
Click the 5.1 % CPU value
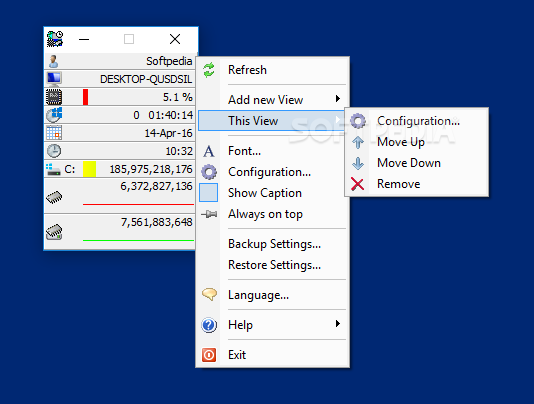point(178,97)
